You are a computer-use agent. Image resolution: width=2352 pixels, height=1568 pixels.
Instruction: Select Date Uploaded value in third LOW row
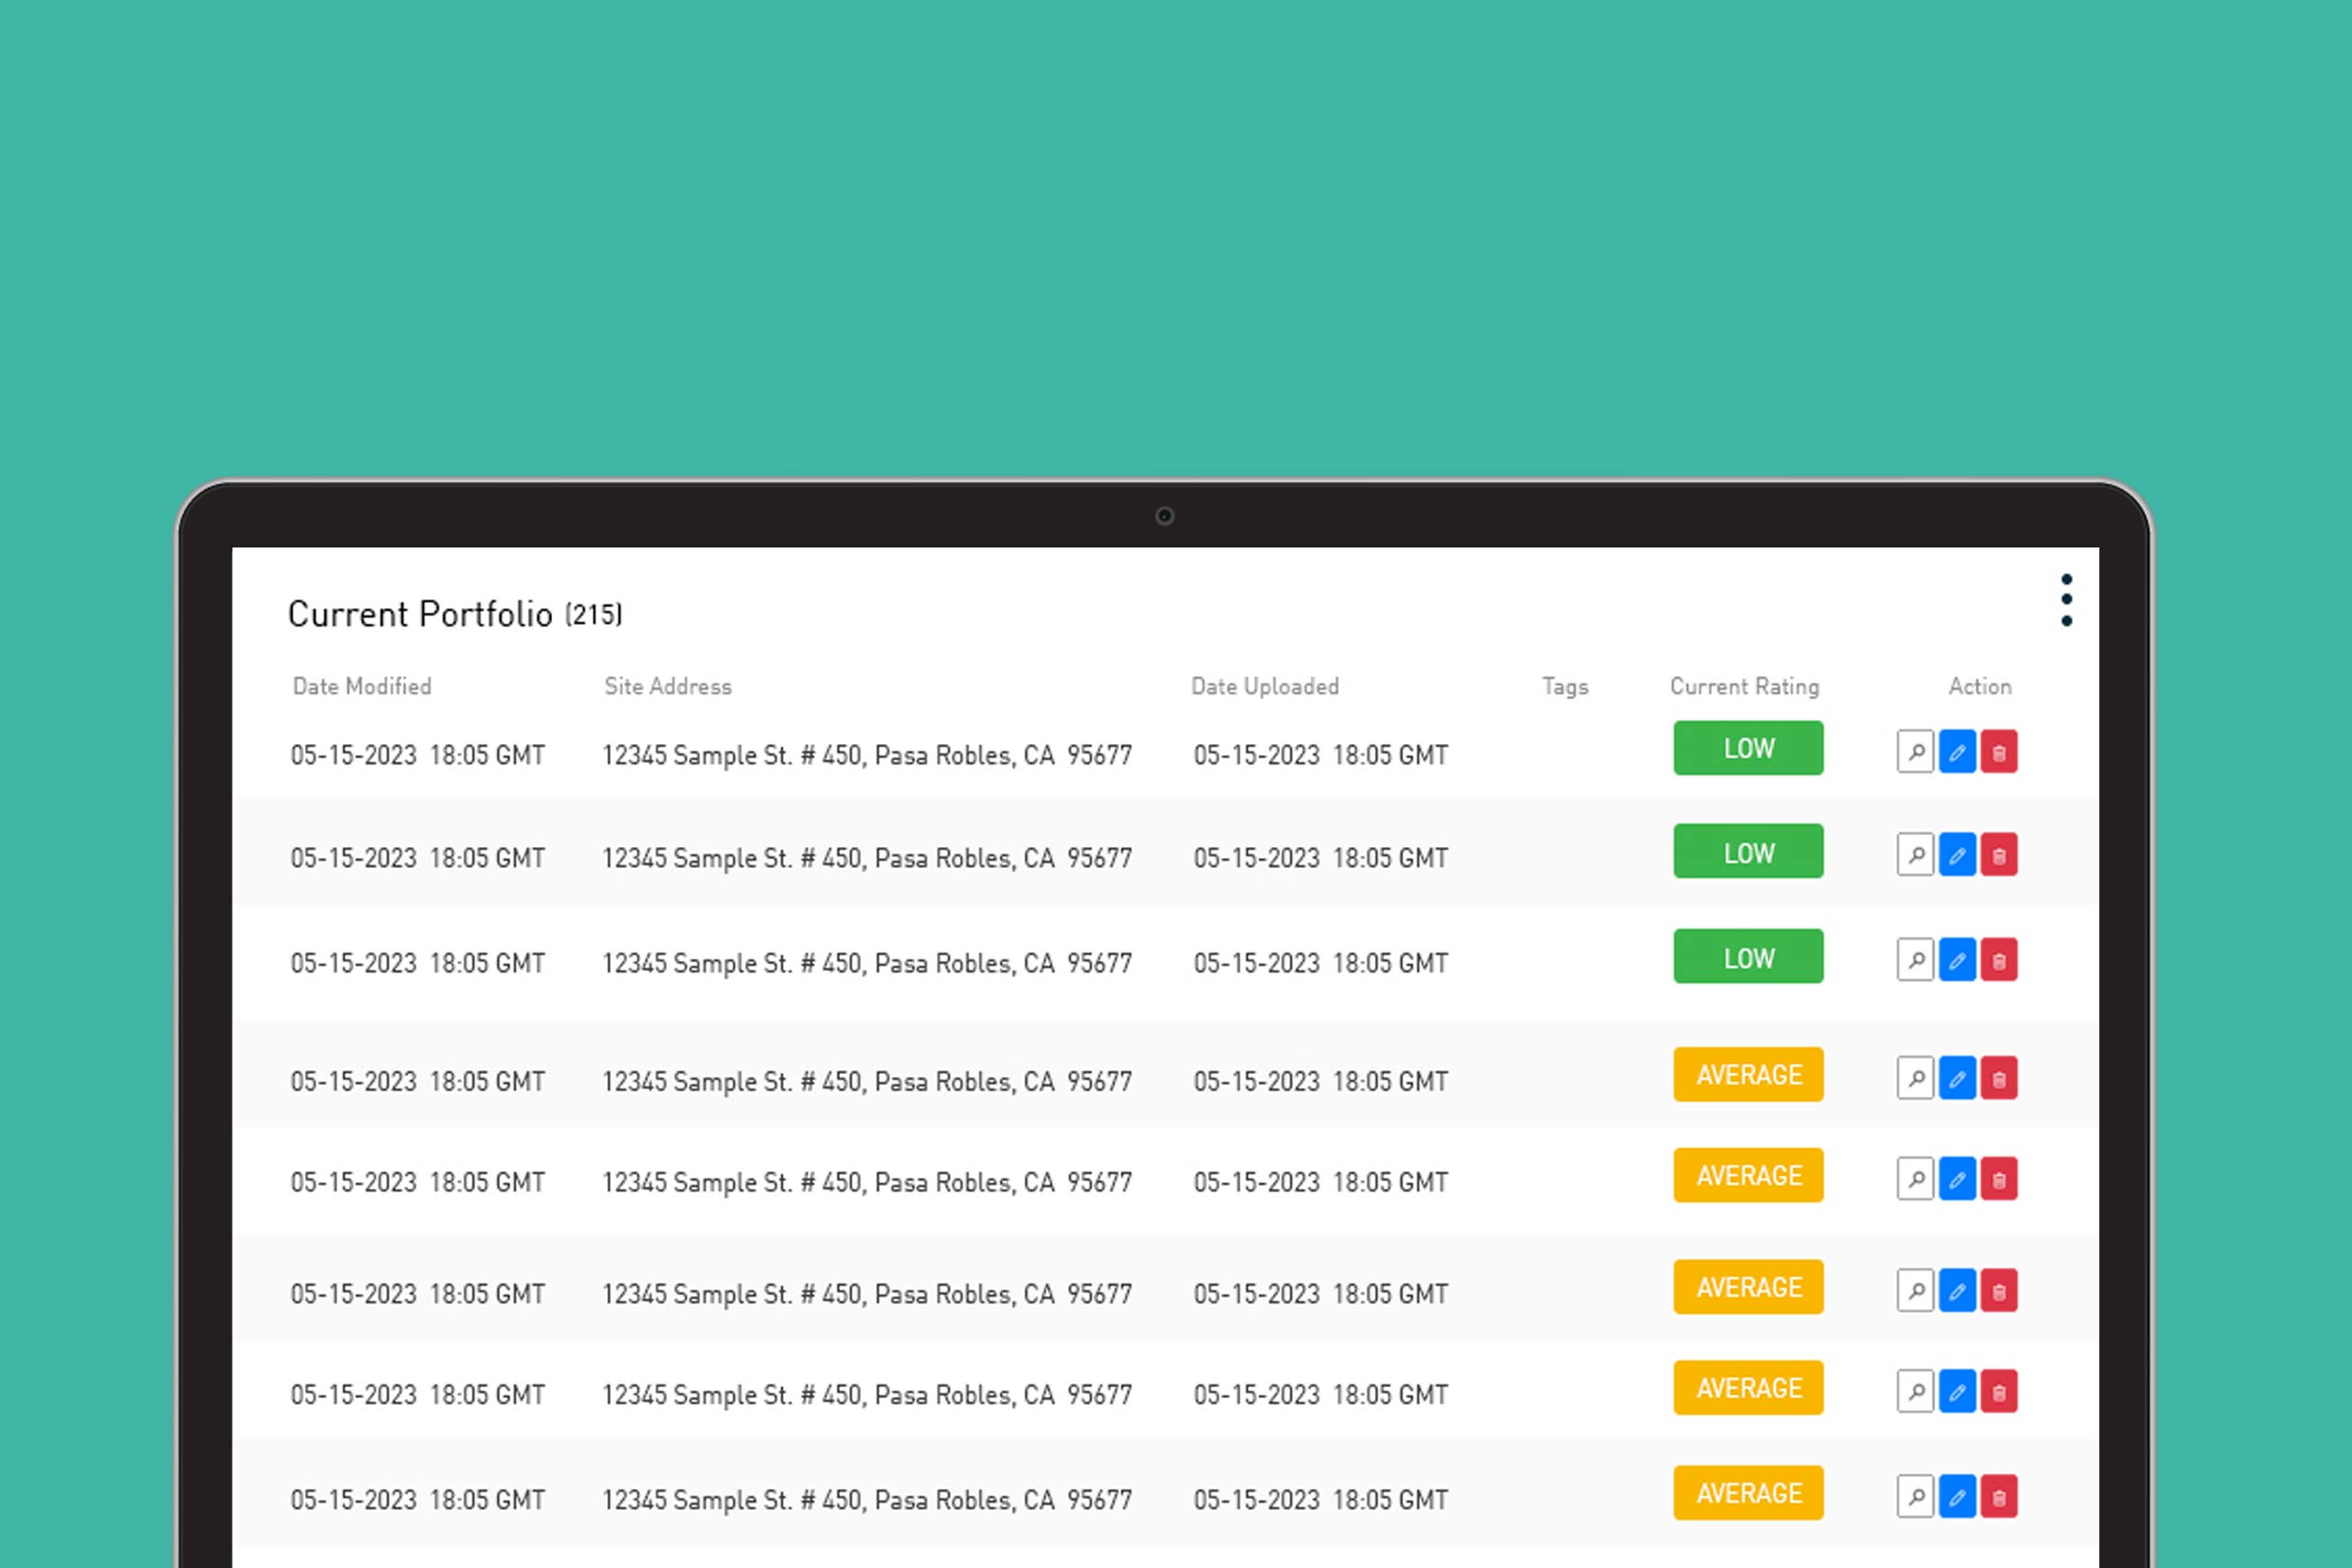(x=1321, y=963)
